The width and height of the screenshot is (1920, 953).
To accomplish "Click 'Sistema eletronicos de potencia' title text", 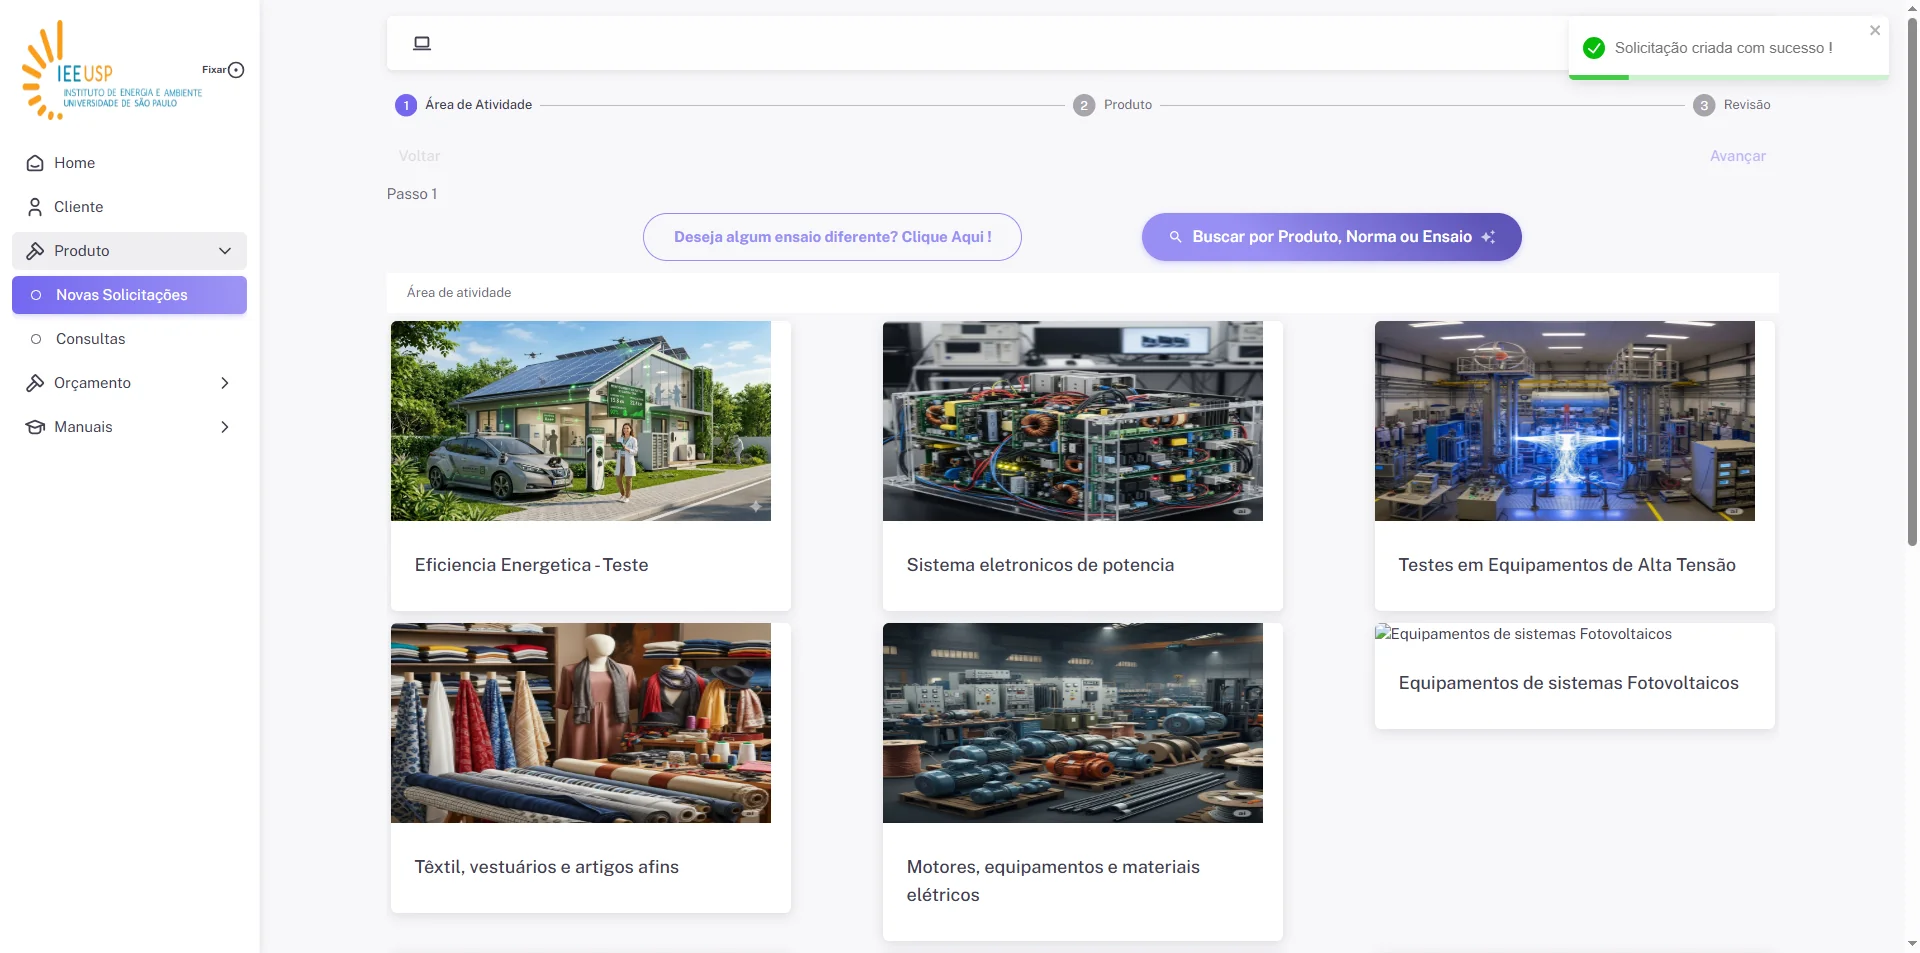I will [x=1040, y=565].
